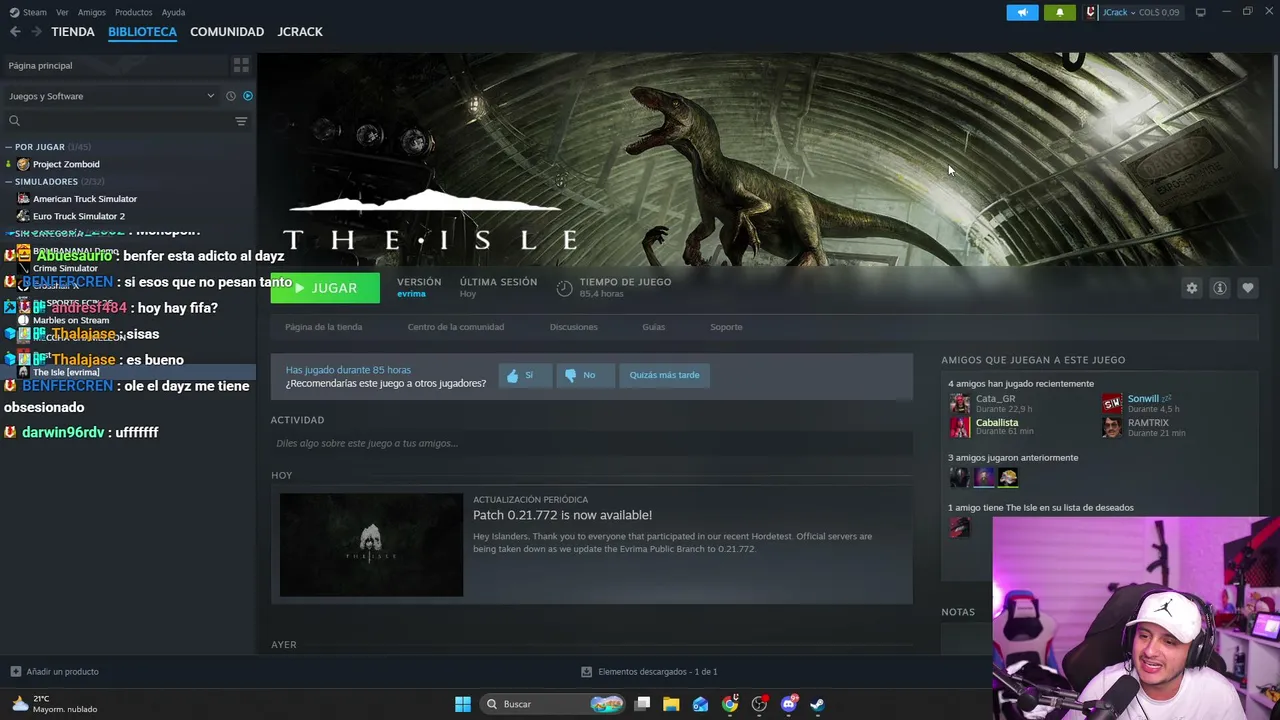This screenshot has height=720, width=1280.
Task: Open the library advanced filter options
Action: click(x=241, y=121)
